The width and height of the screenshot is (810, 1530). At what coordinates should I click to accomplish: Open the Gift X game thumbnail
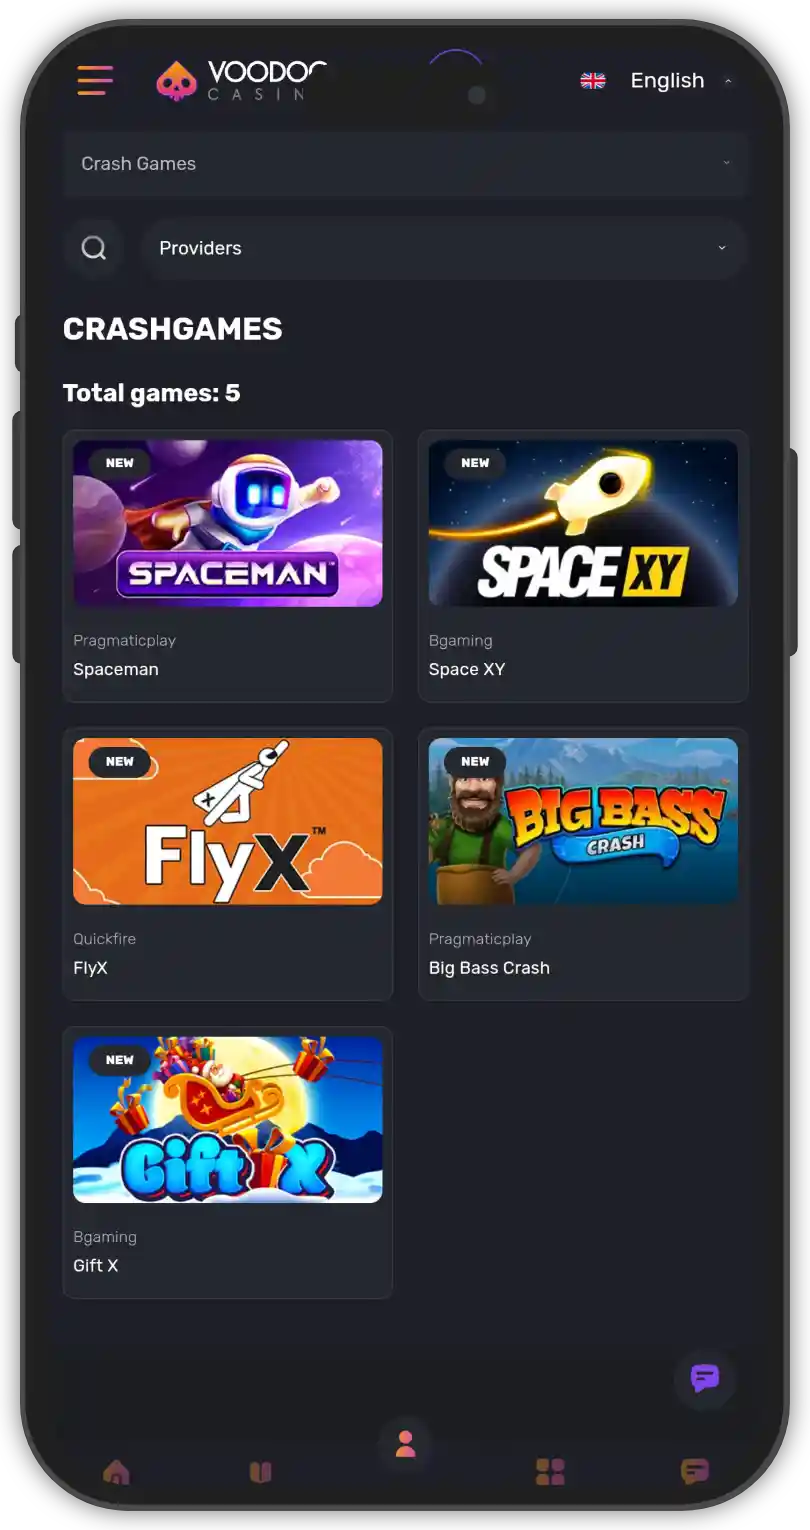tap(228, 1119)
